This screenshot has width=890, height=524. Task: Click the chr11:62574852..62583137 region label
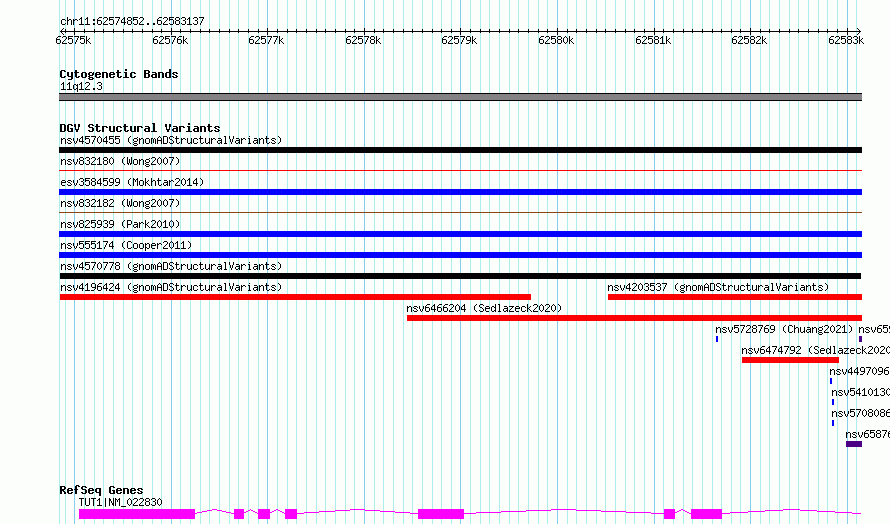(x=132, y=22)
